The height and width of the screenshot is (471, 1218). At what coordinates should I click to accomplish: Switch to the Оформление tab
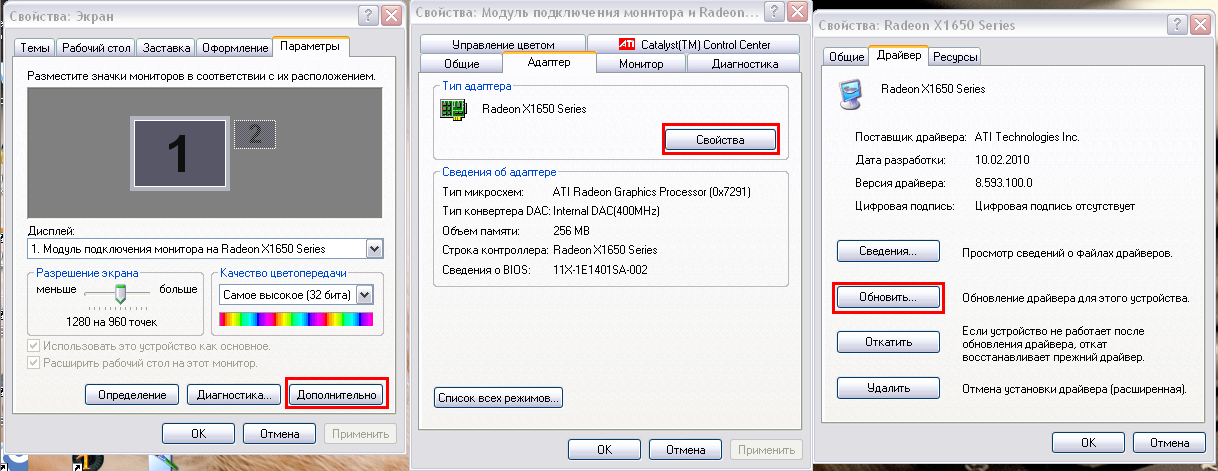[x=234, y=48]
